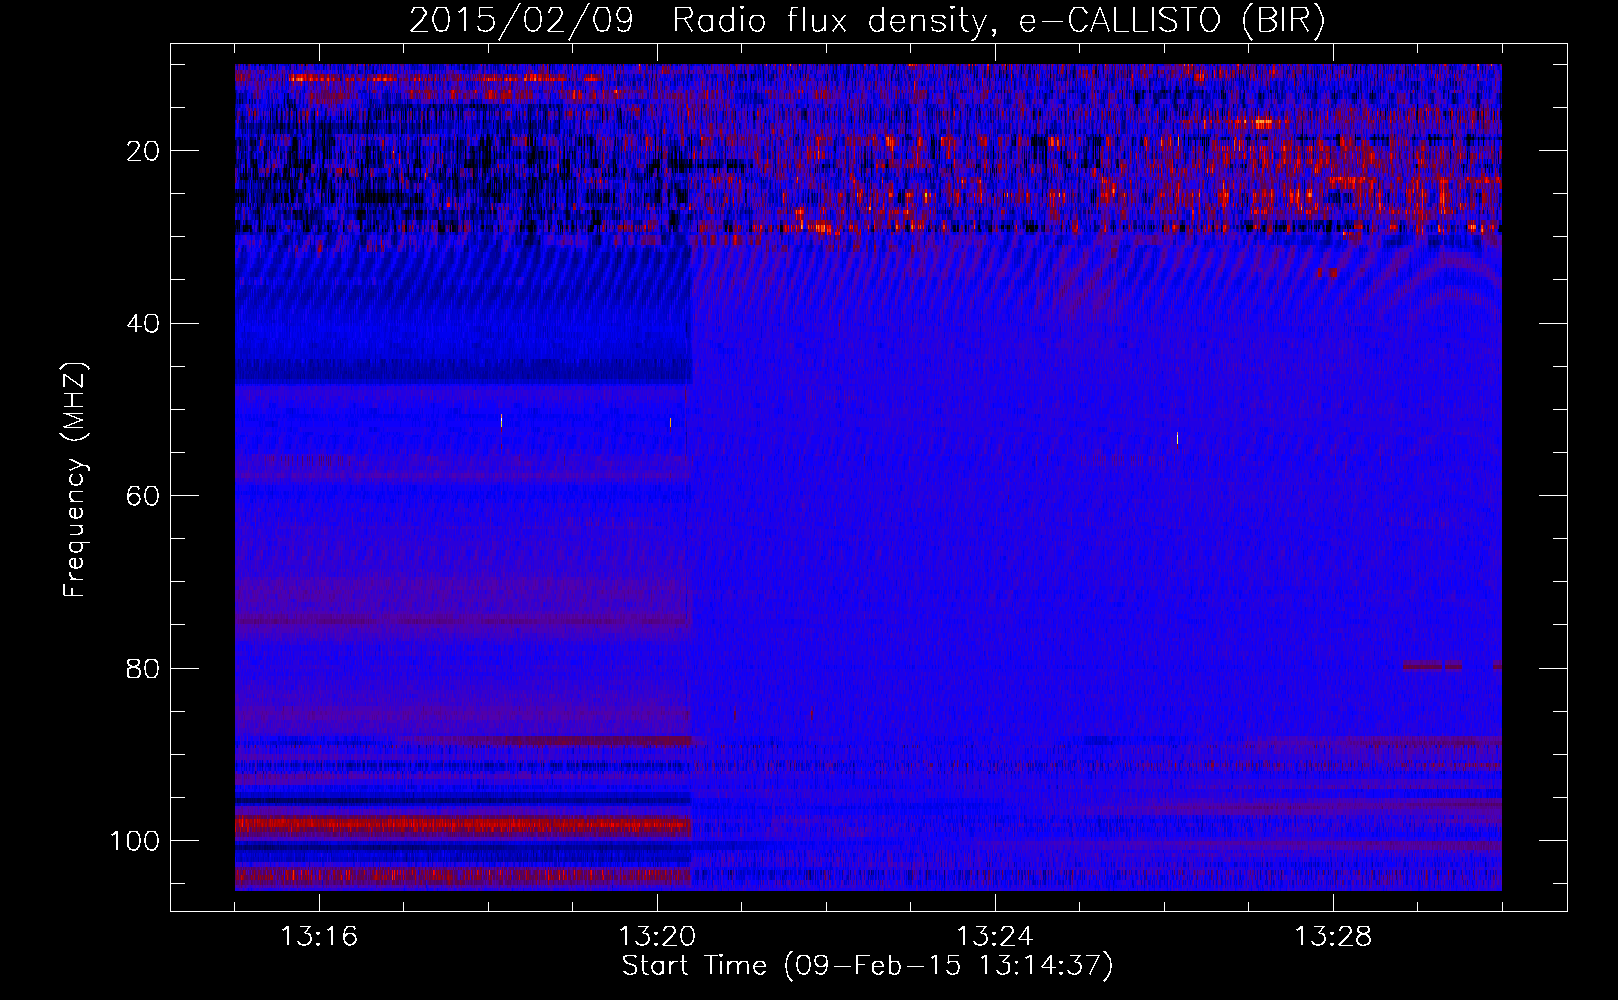Select the 'Frequency (MHZ)' axis label
The image size is (1618, 1000).
coord(75,480)
